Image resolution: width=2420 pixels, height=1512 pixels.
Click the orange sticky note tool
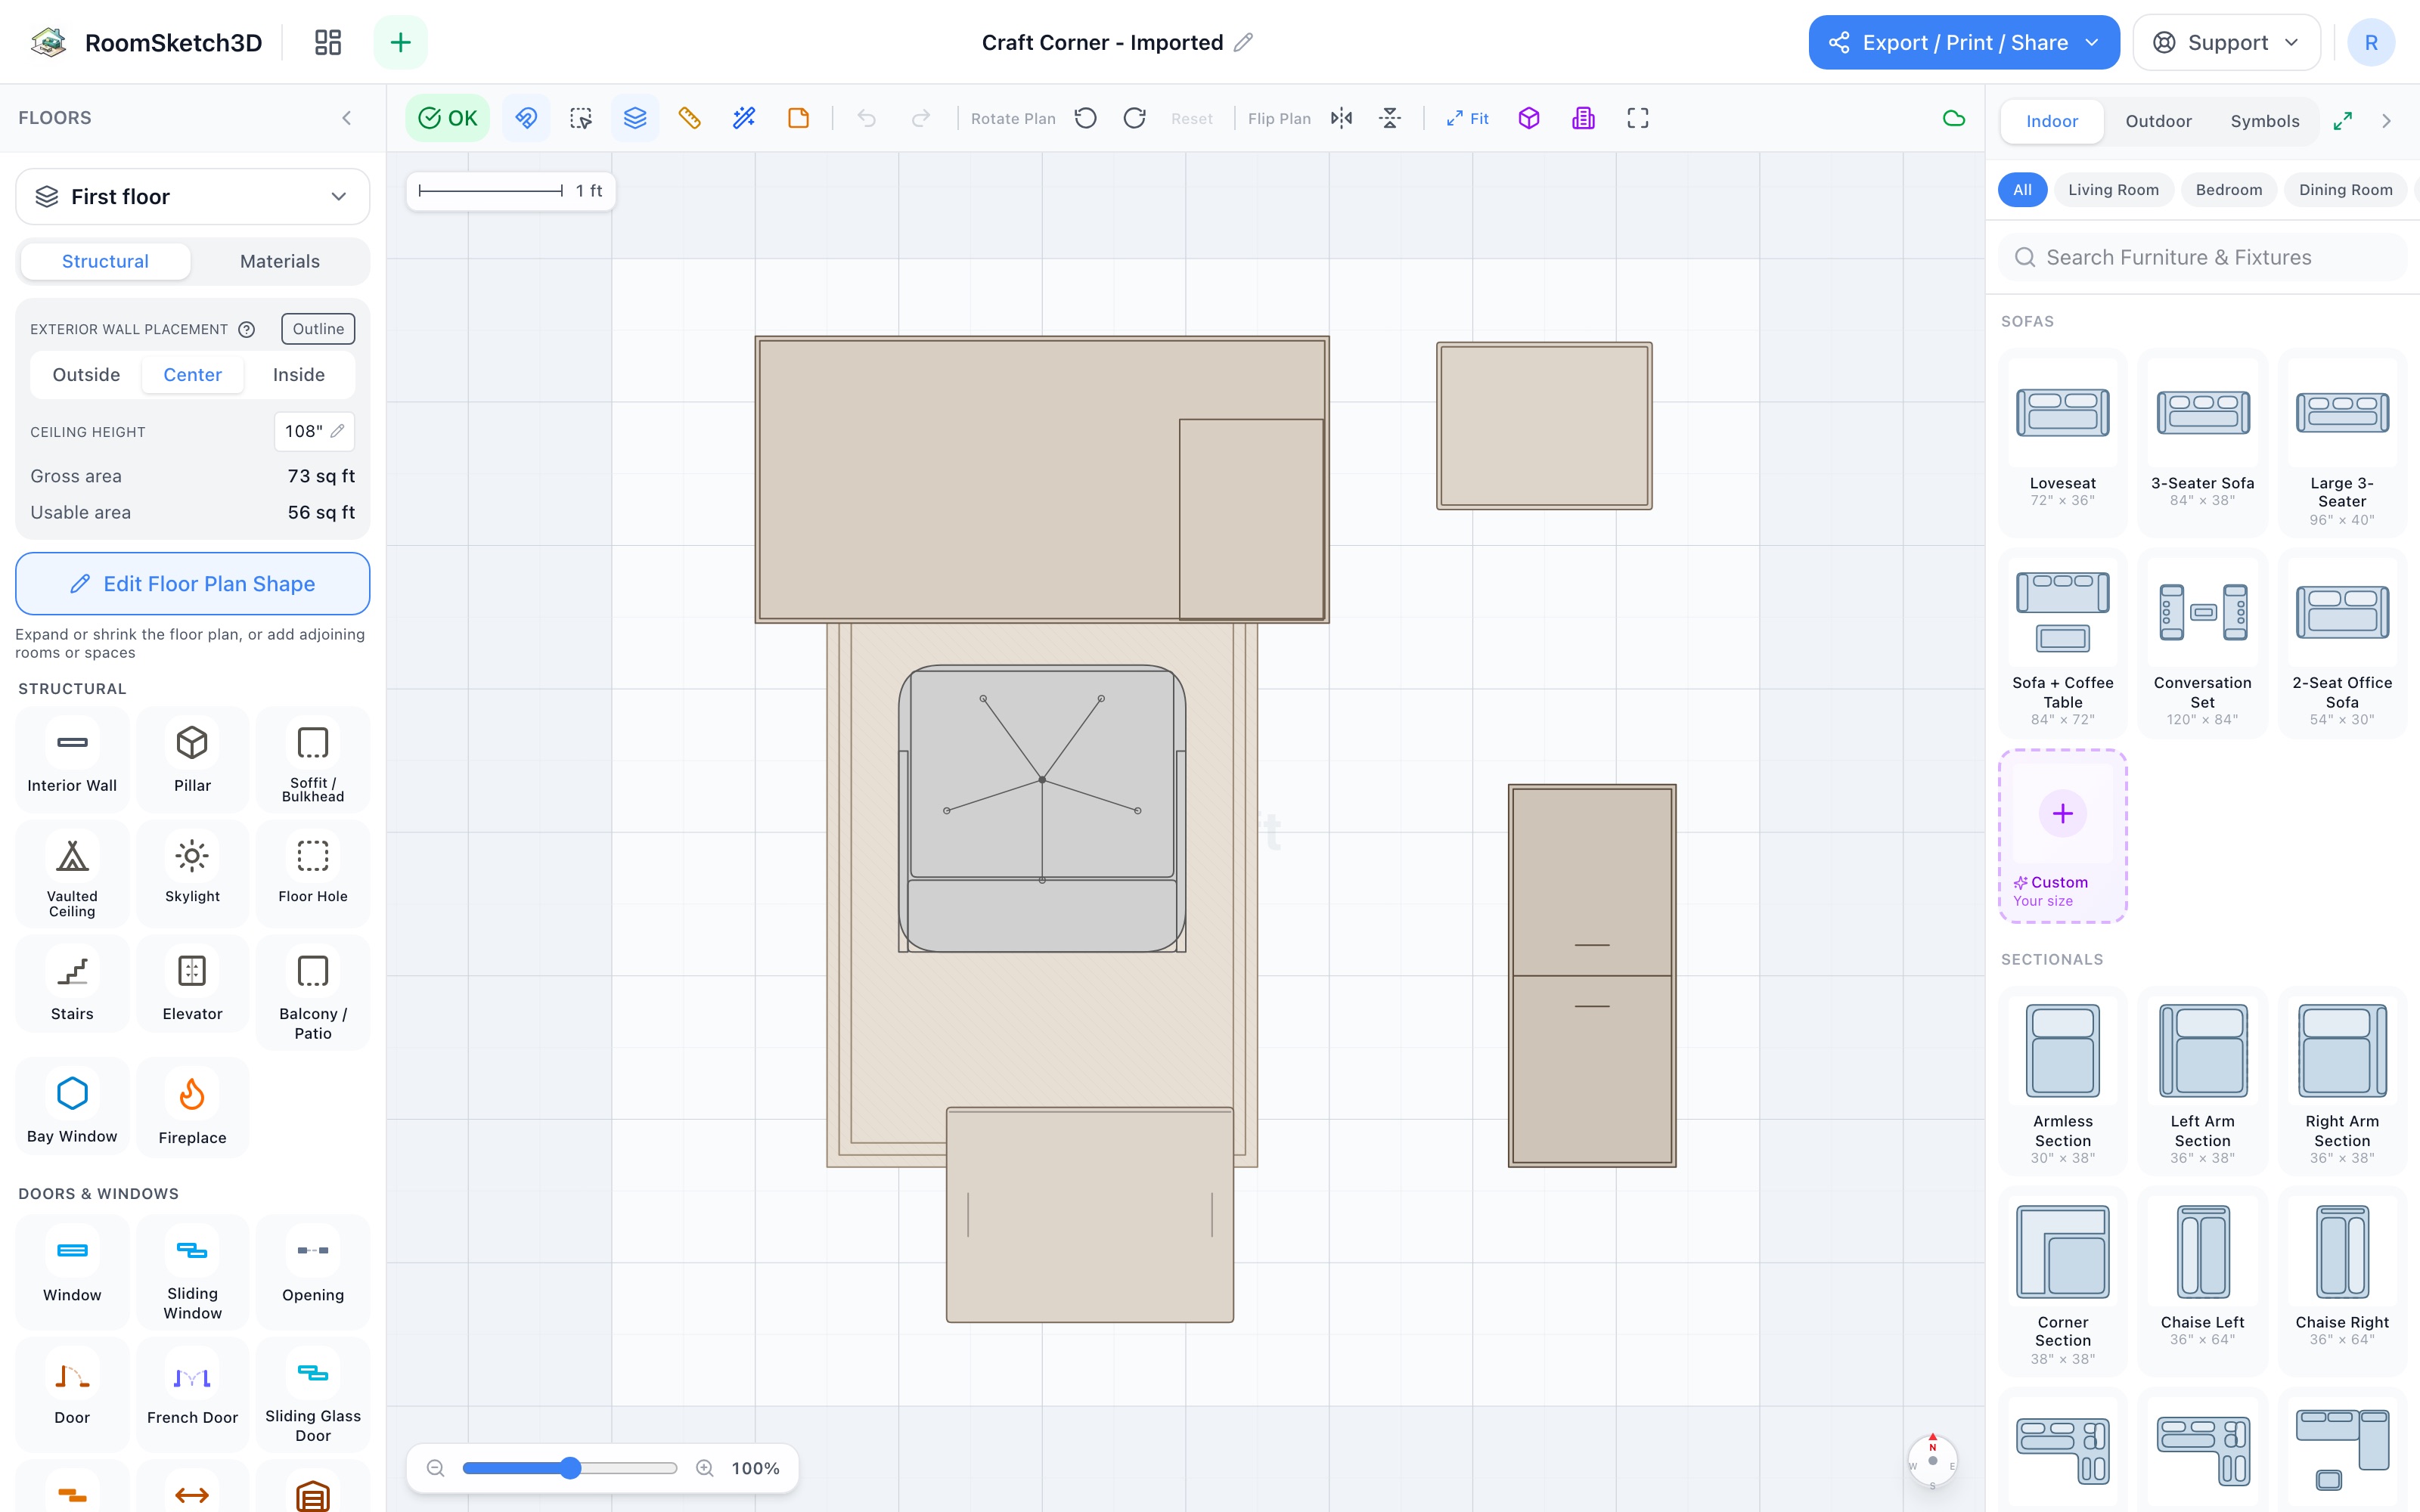click(798, 118)
